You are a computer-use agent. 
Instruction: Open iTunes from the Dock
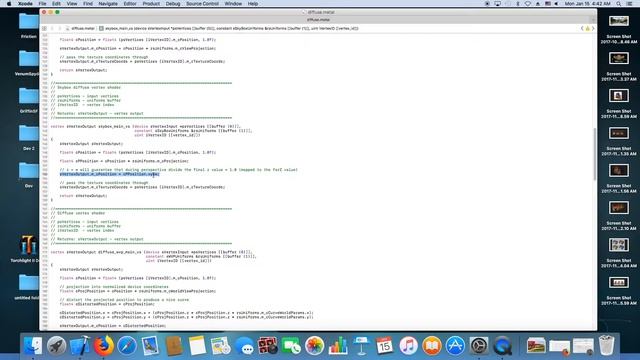(408, 345)
